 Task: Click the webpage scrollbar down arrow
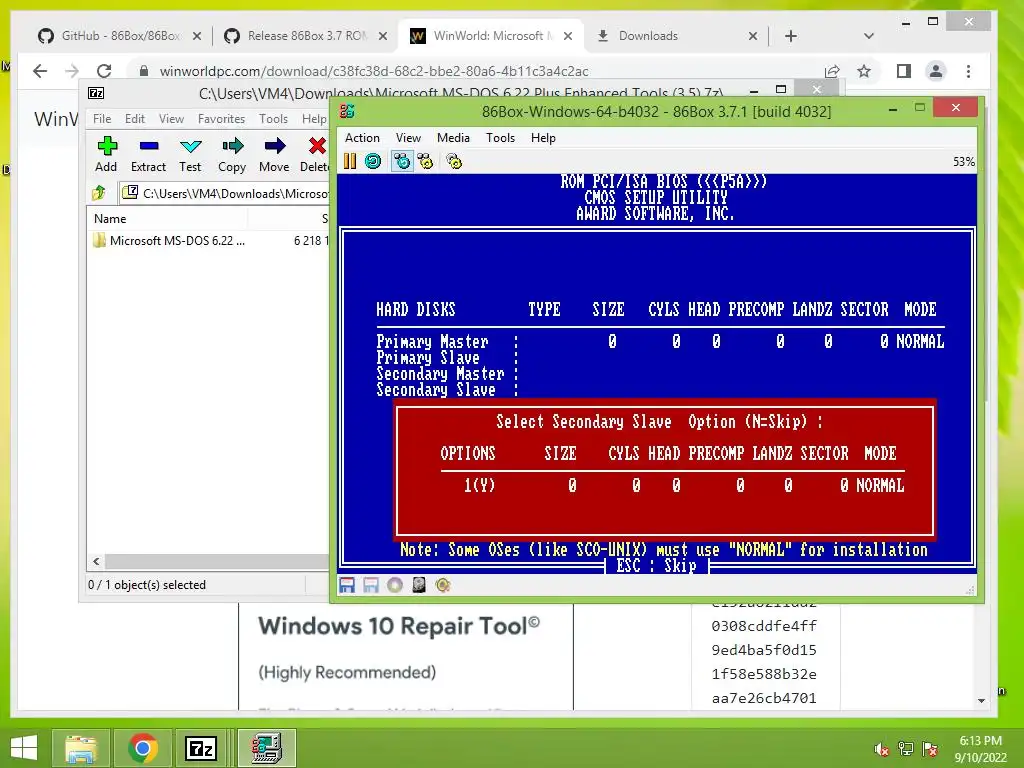coord(982,701)
